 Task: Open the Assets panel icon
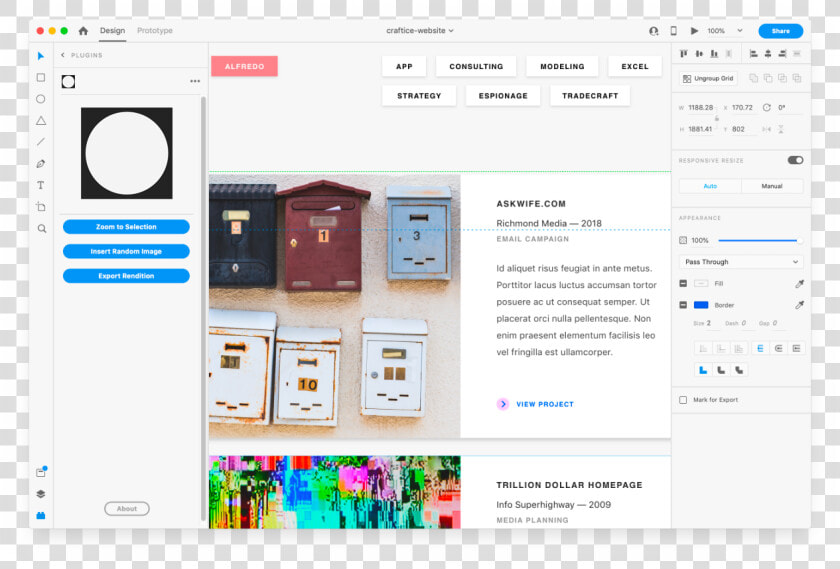point(41,472)
